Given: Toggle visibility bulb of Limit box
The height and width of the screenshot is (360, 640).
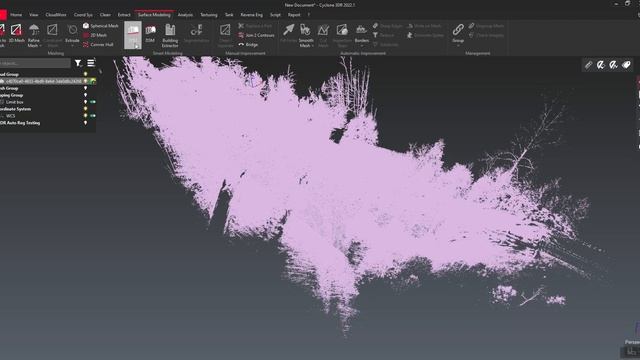Looking at the screenshot, I should [85, 102].
